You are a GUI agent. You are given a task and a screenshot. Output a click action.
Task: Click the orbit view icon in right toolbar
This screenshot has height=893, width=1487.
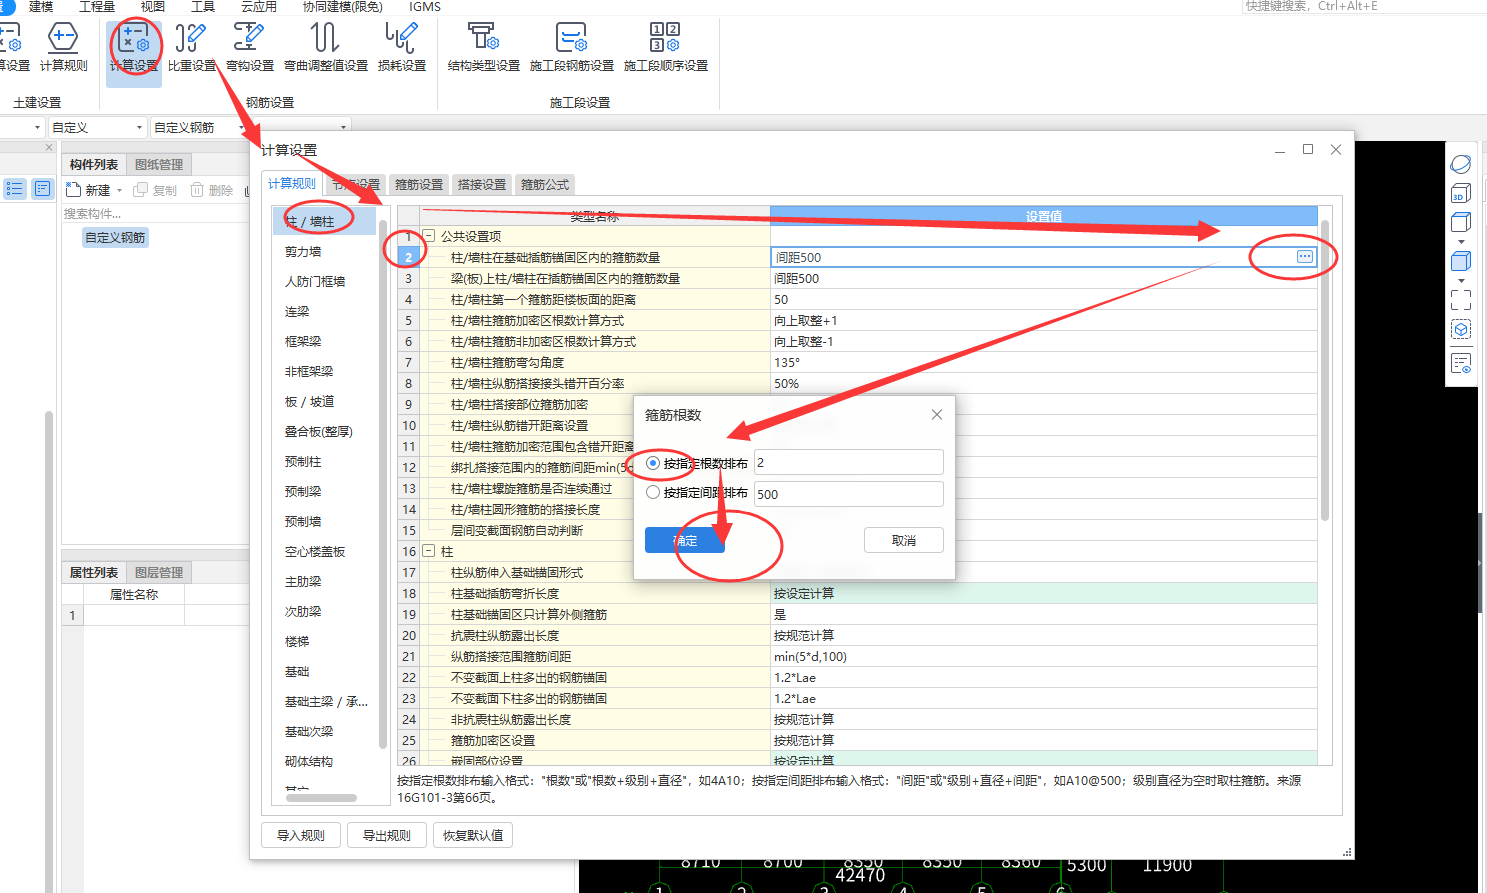click(x=1461, y=164)
